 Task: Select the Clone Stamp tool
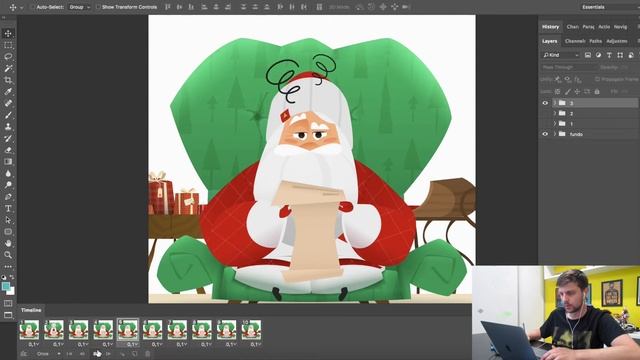click(x=8, y=127)
